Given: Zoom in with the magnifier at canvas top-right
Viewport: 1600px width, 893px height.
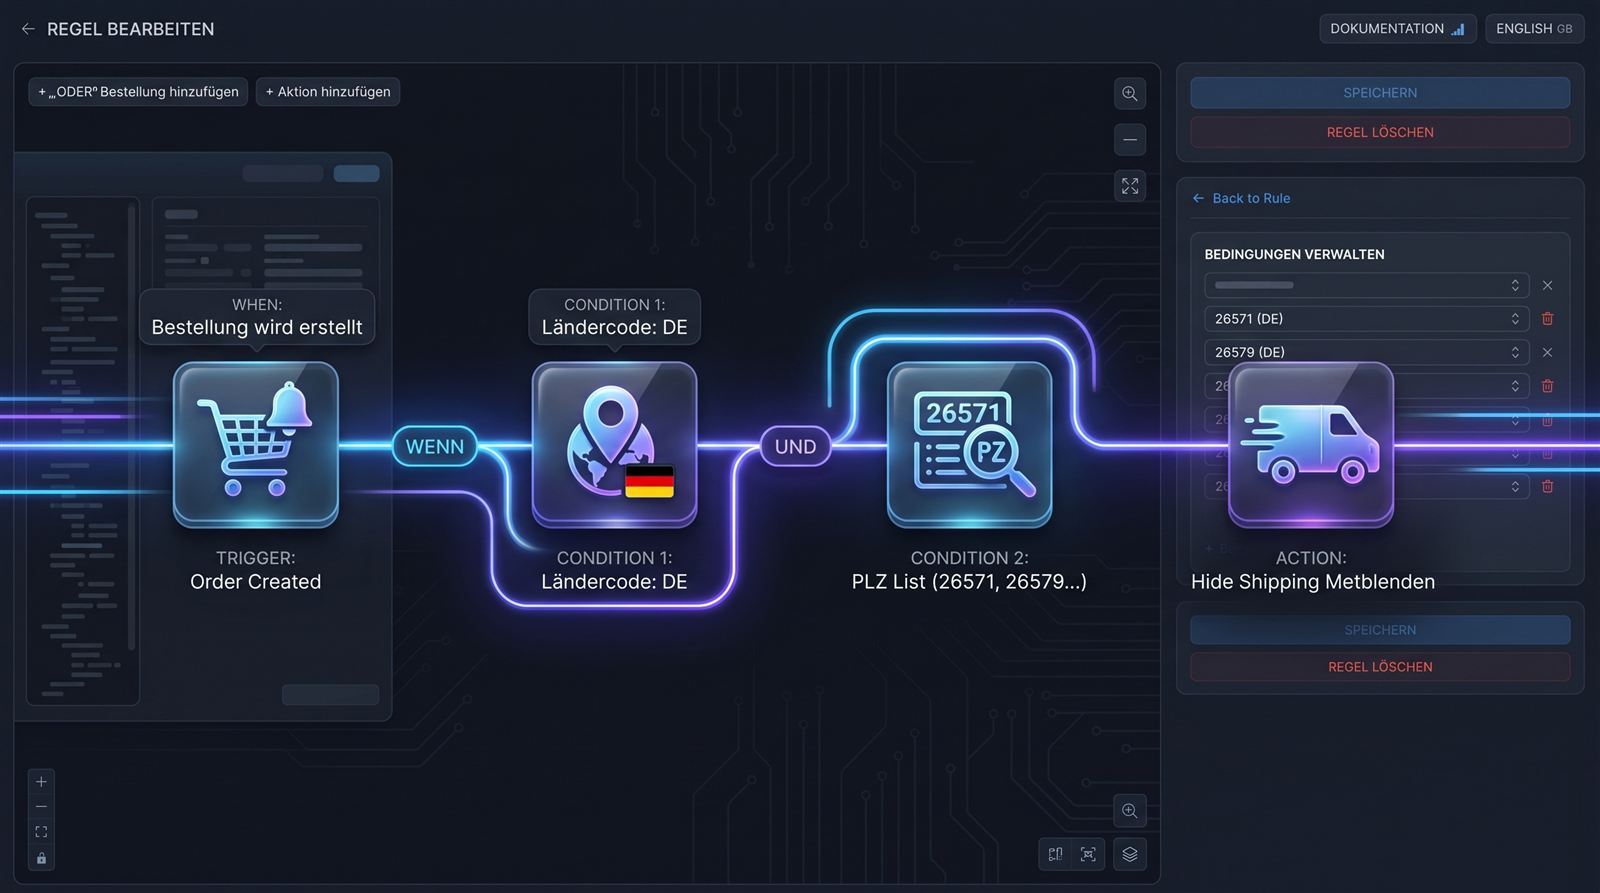Looking at the screenshot, I should pyautogui.click(x=1130, y=94).
